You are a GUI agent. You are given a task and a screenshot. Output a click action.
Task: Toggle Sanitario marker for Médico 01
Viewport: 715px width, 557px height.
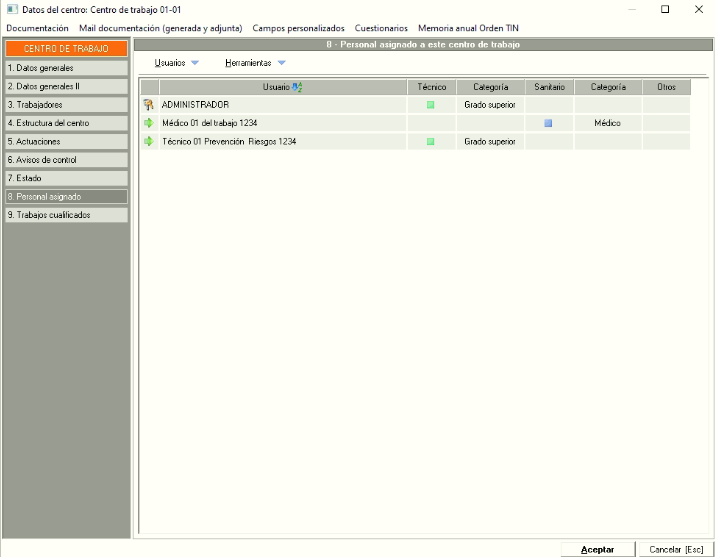[x=548, y=123]
